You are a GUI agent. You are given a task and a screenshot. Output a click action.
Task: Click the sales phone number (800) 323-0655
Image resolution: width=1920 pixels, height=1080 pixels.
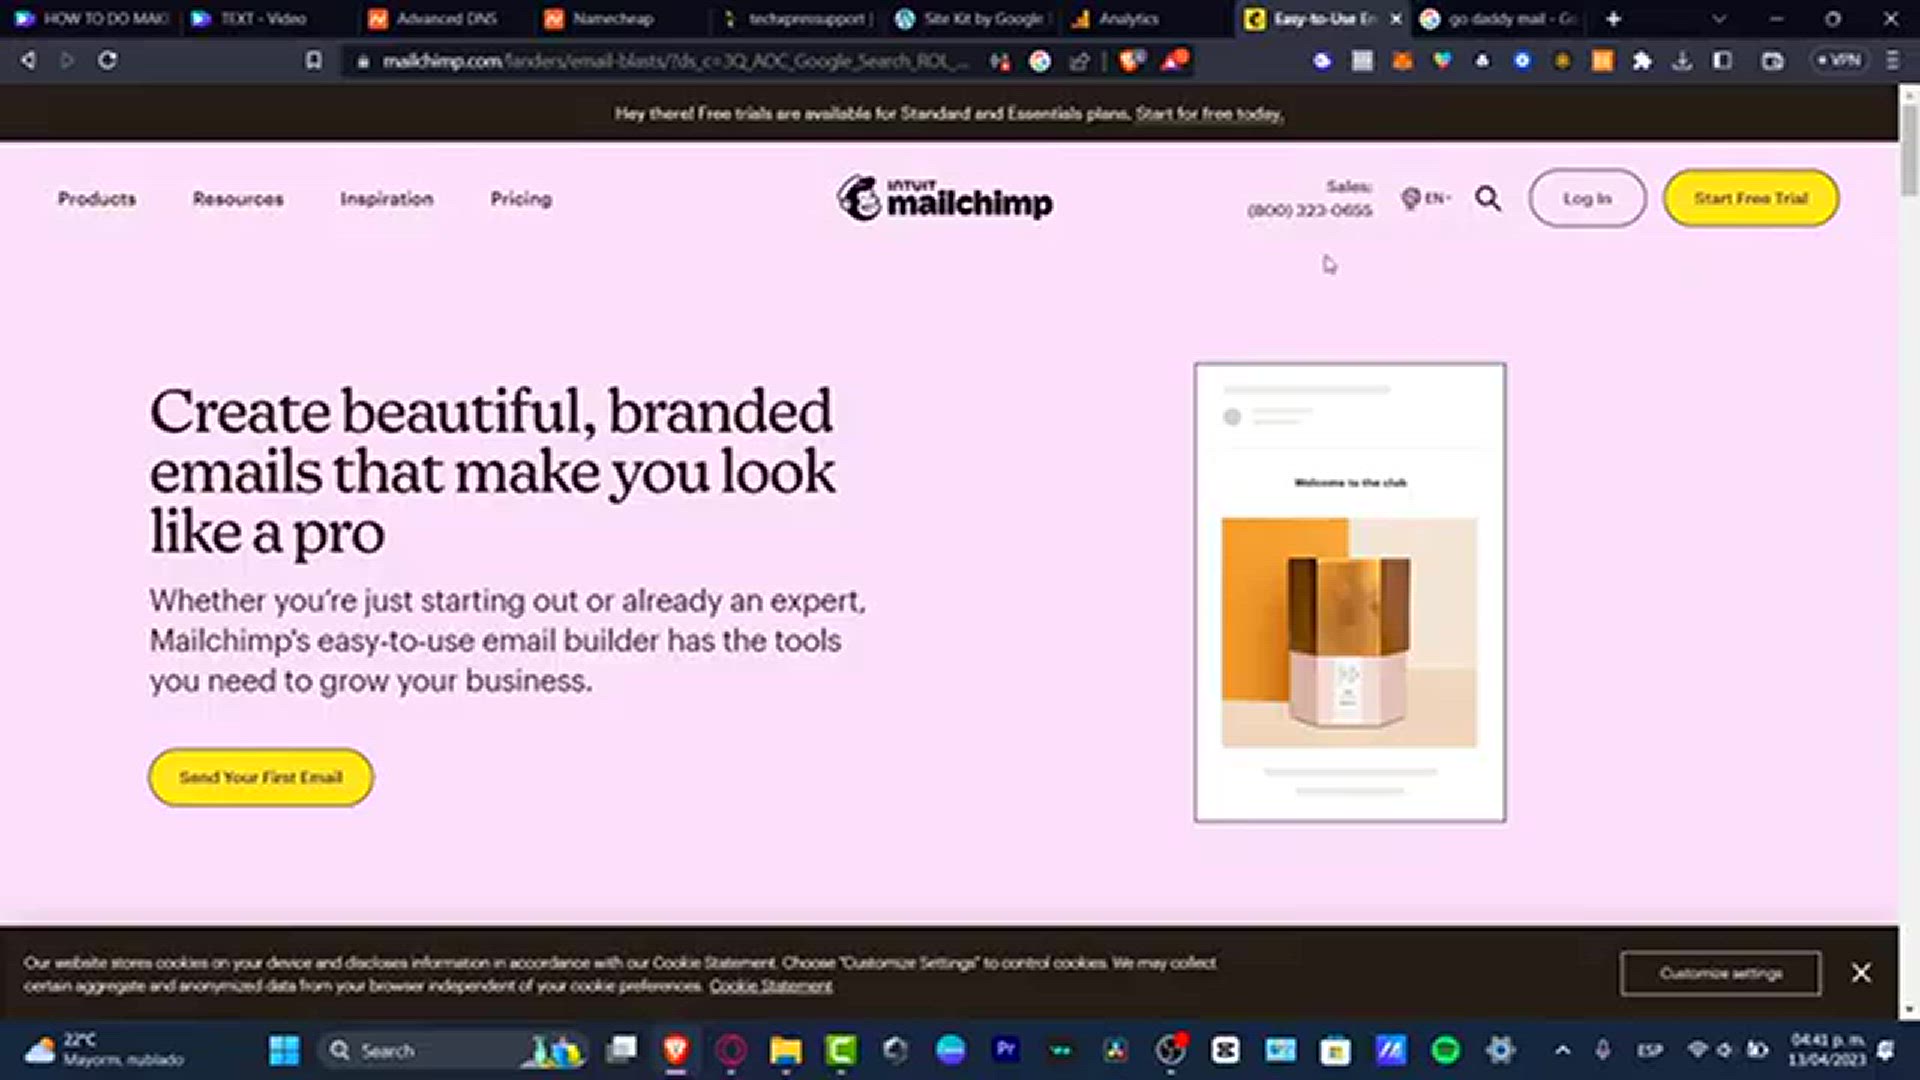[1310, 211]
